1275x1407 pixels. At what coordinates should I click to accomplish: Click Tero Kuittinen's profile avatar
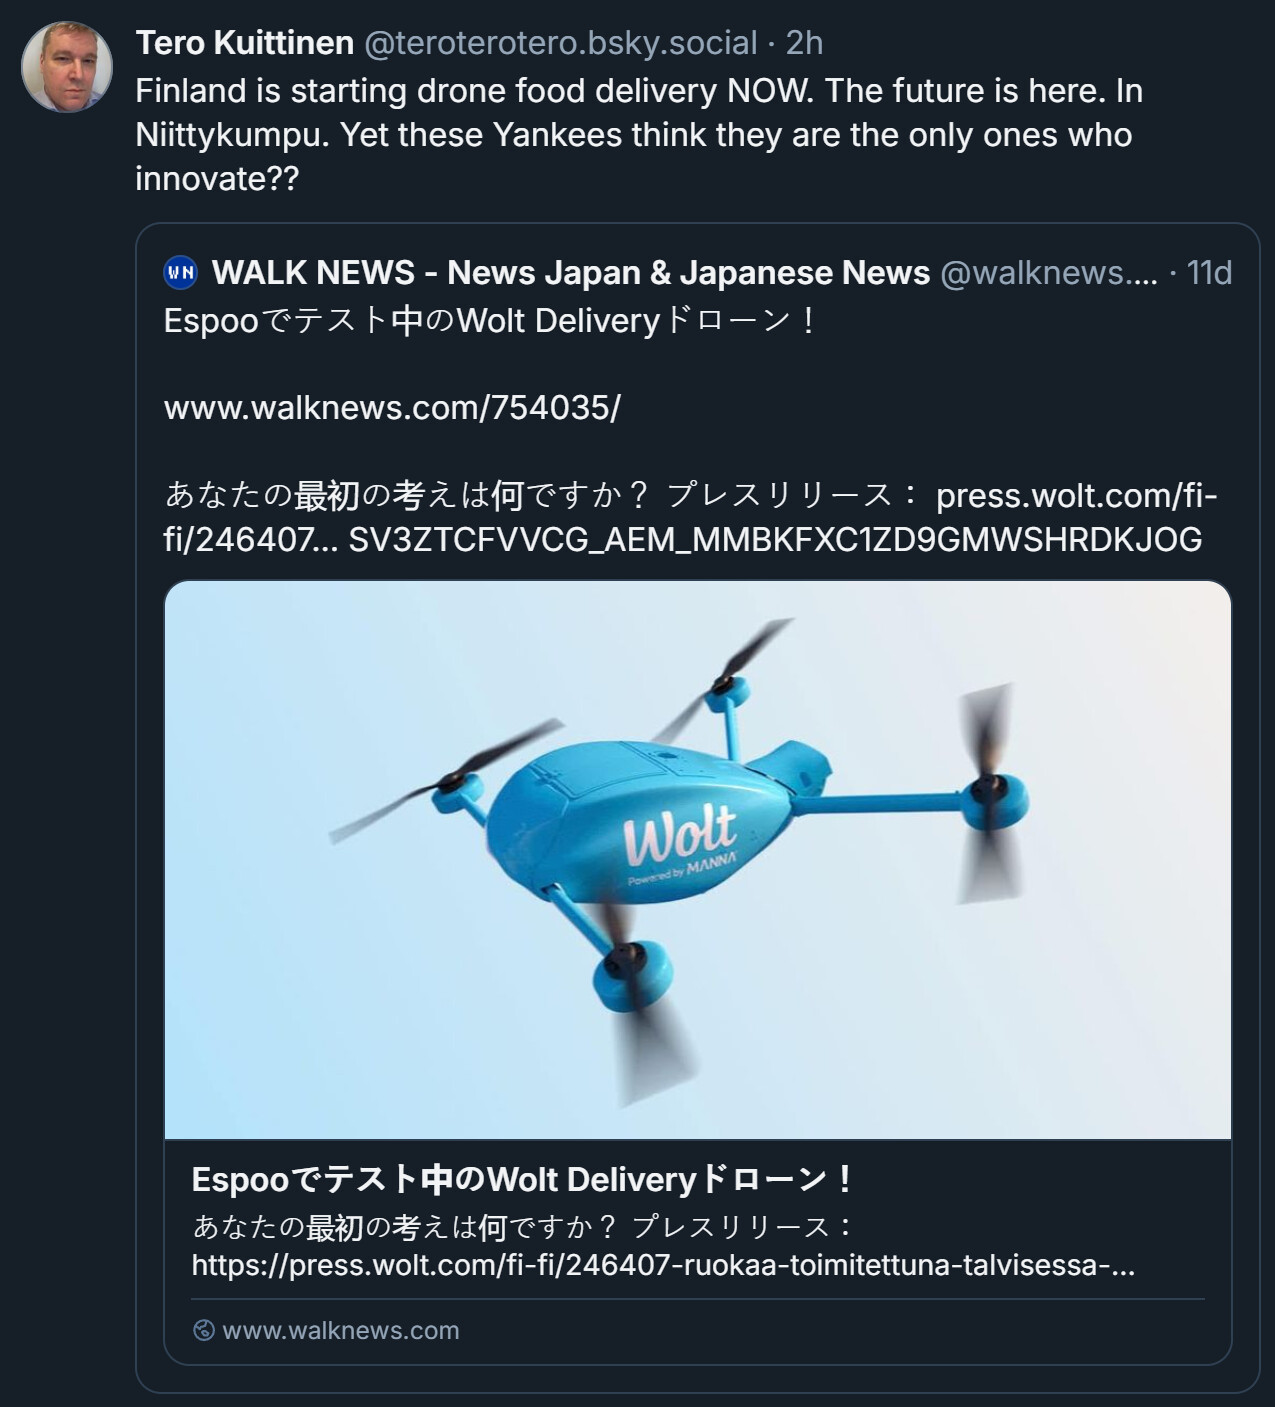pyautogui.click(x=67, y=67)
